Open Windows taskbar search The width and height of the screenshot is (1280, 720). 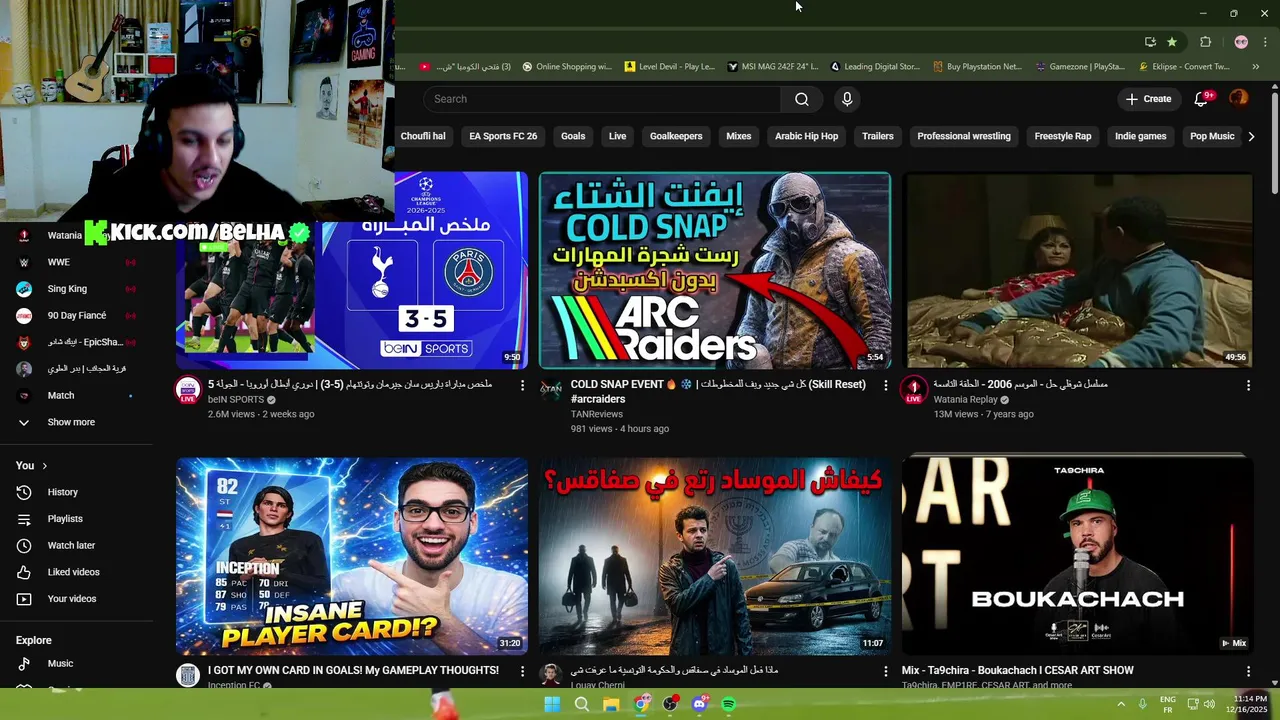pos(581,704)
